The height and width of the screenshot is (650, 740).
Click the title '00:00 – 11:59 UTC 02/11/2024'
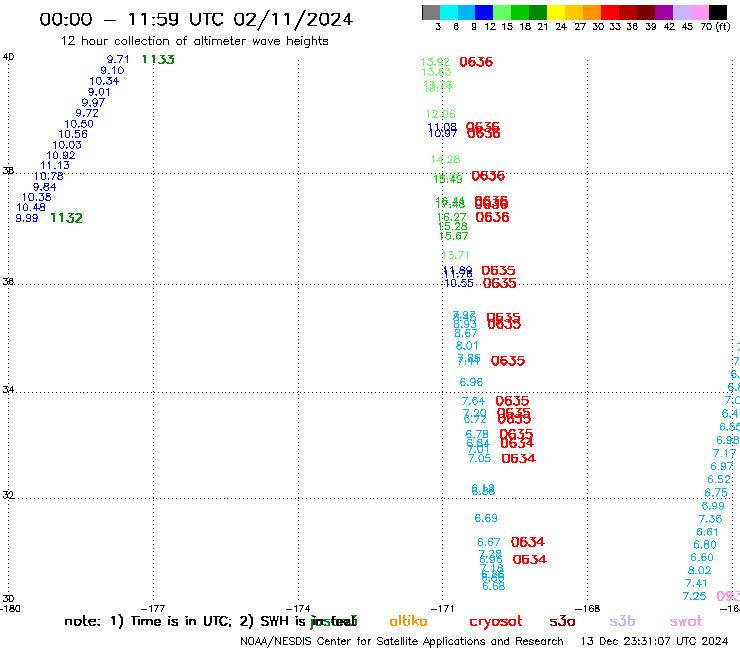tap(196, 19)
